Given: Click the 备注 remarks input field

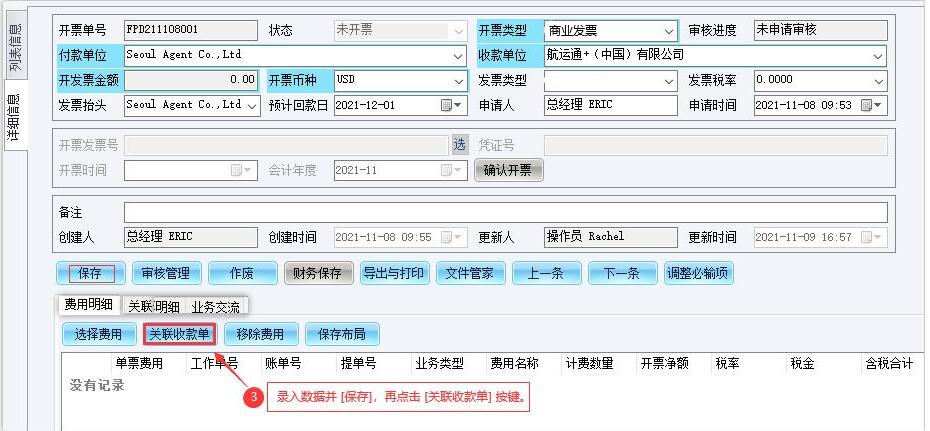Looking at the screenshot, I should tap(505, 212).
